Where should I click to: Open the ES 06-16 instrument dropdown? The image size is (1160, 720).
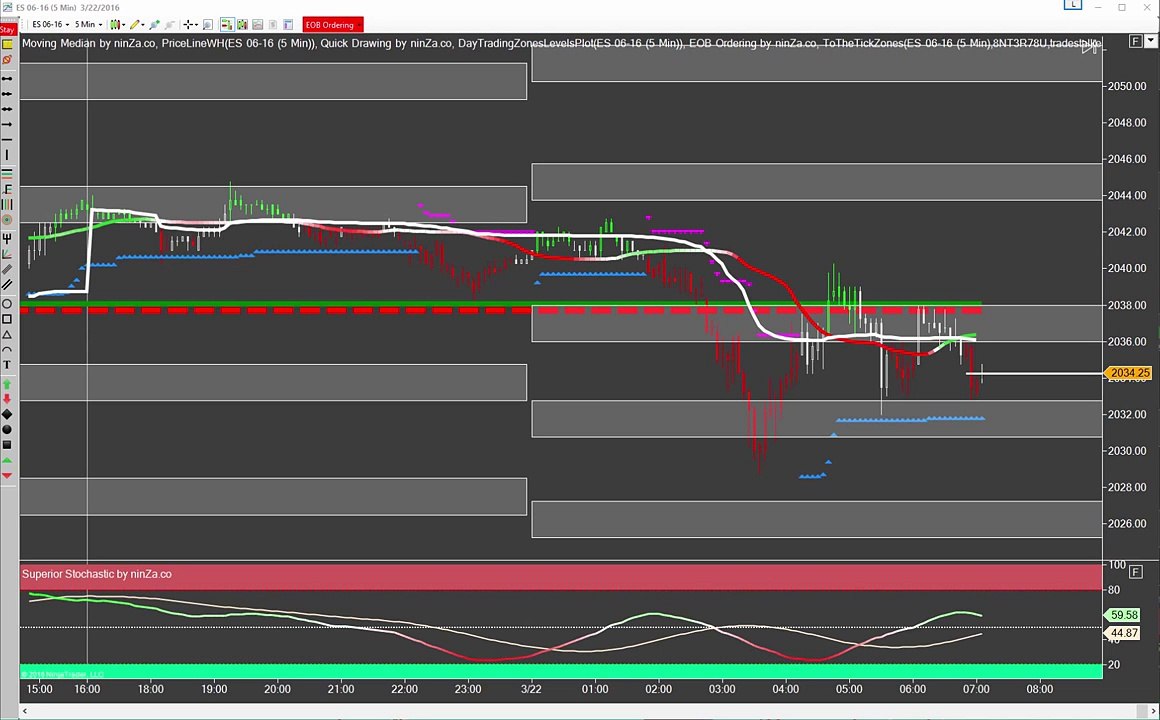50,24
